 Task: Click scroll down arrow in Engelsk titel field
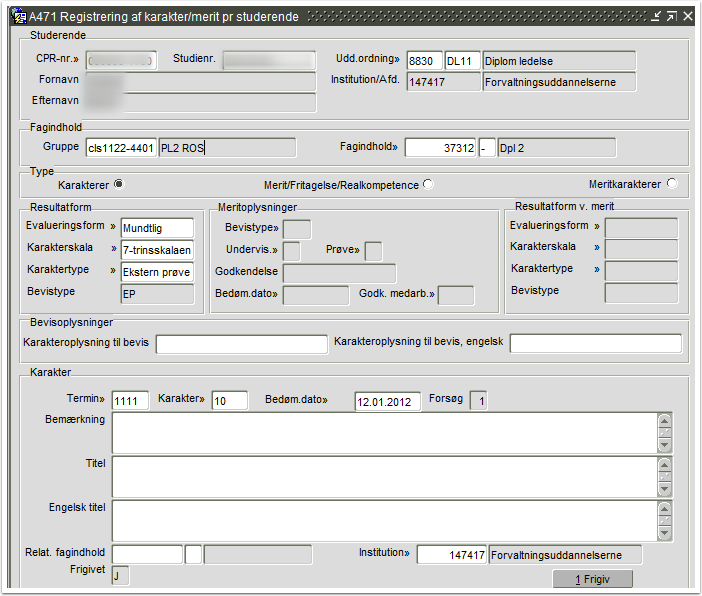point(665,533)
